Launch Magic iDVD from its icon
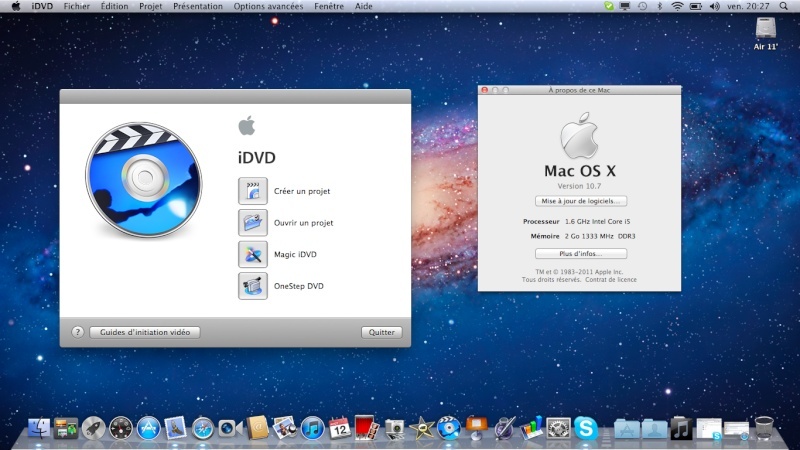Viewport: 800px width, 450px height. coord(253,254)
